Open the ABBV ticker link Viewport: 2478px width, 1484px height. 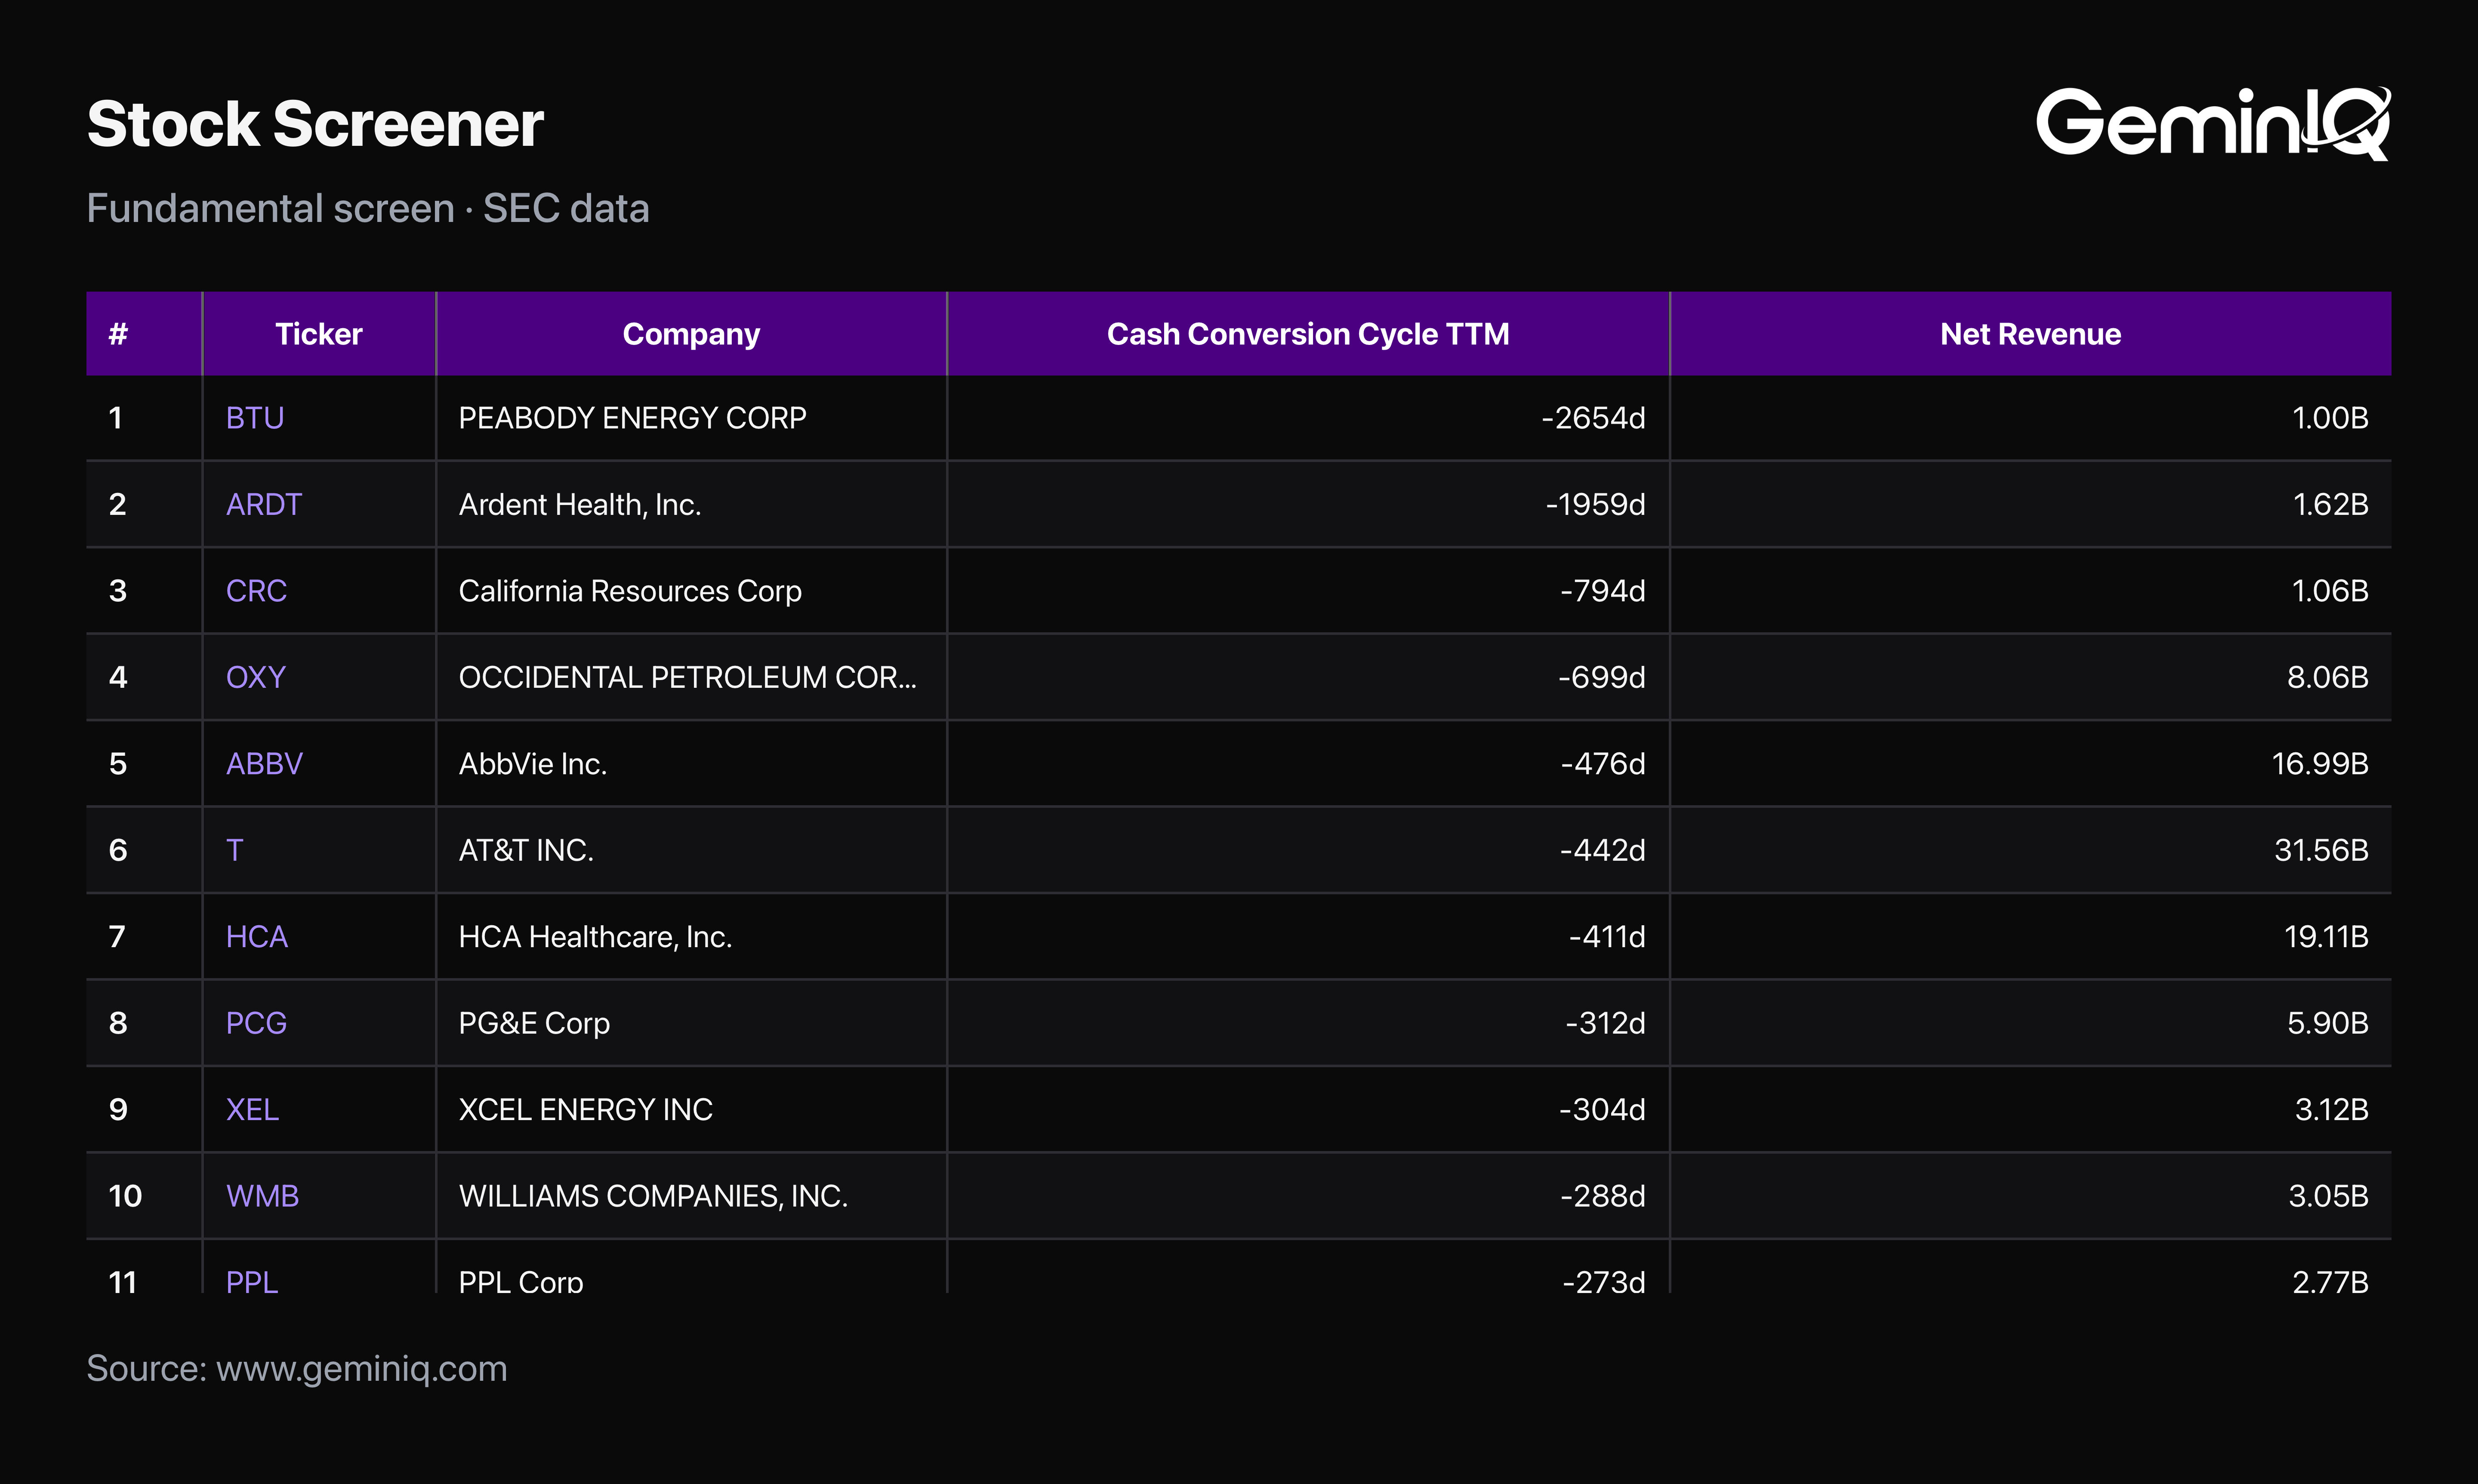[x=264, y=764]
